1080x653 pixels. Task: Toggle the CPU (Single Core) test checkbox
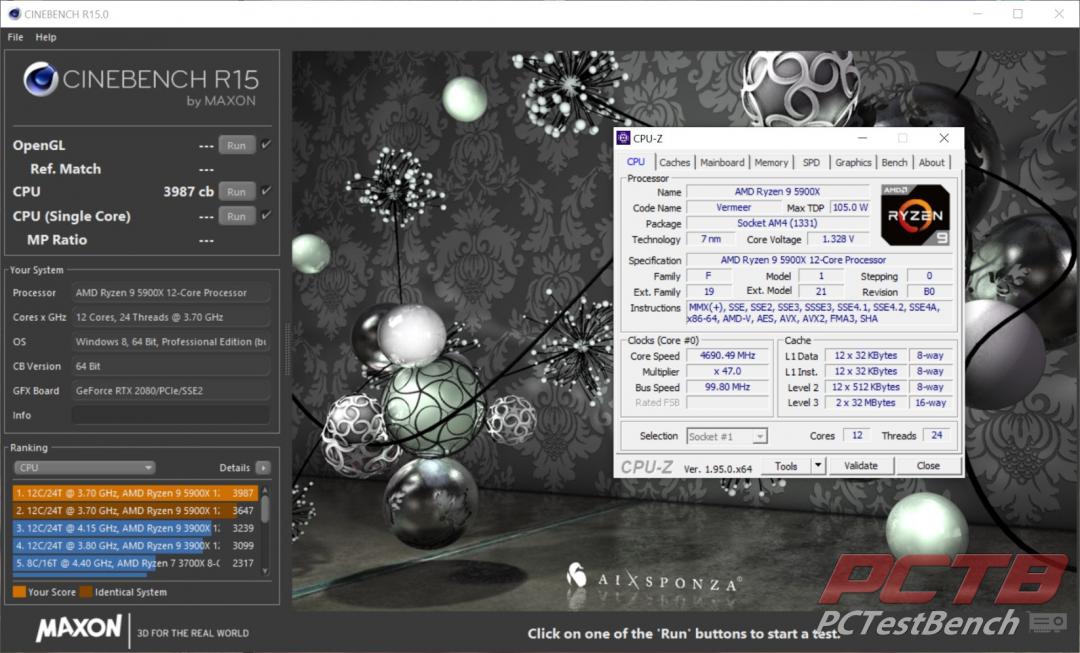266,216
